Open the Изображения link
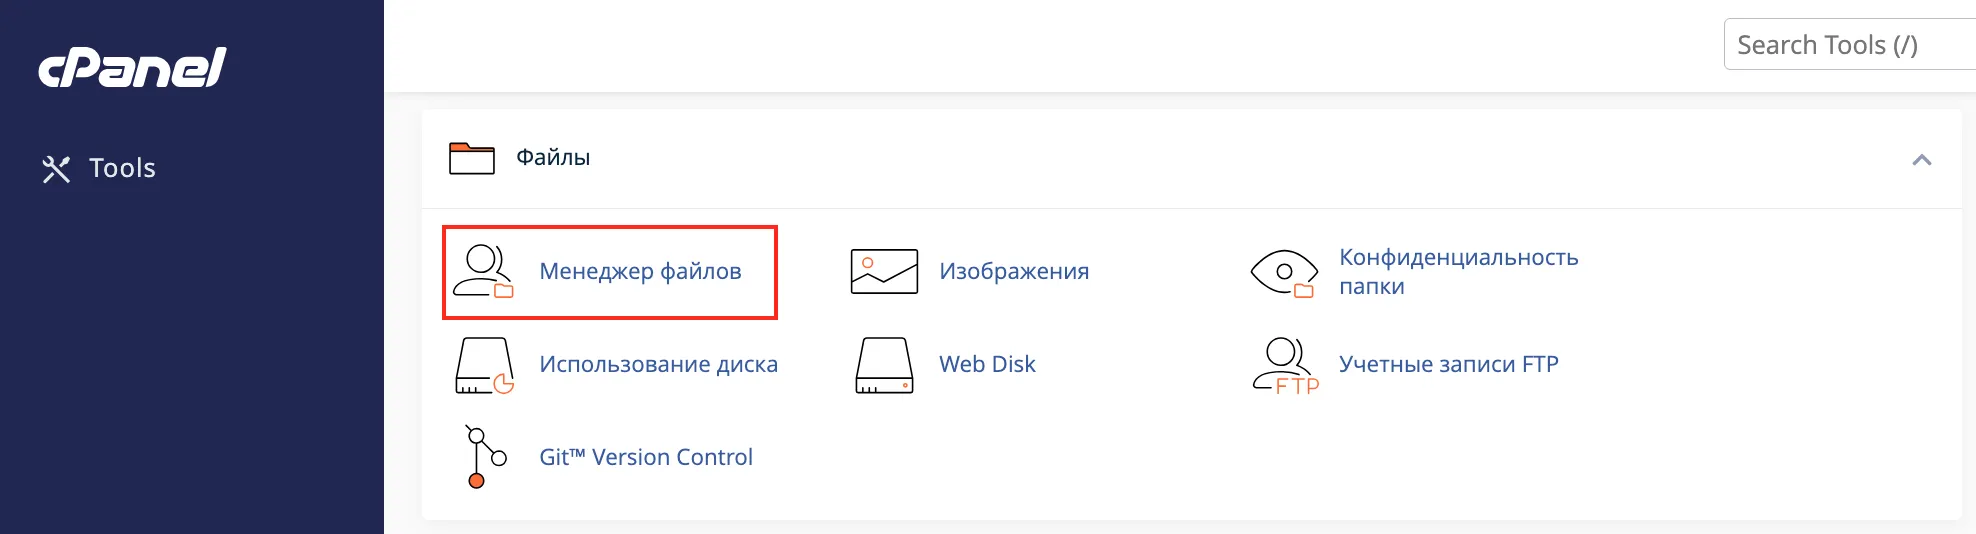Screen dimensions: 1976x534 pyautogui.click(x=1014, y=271)
